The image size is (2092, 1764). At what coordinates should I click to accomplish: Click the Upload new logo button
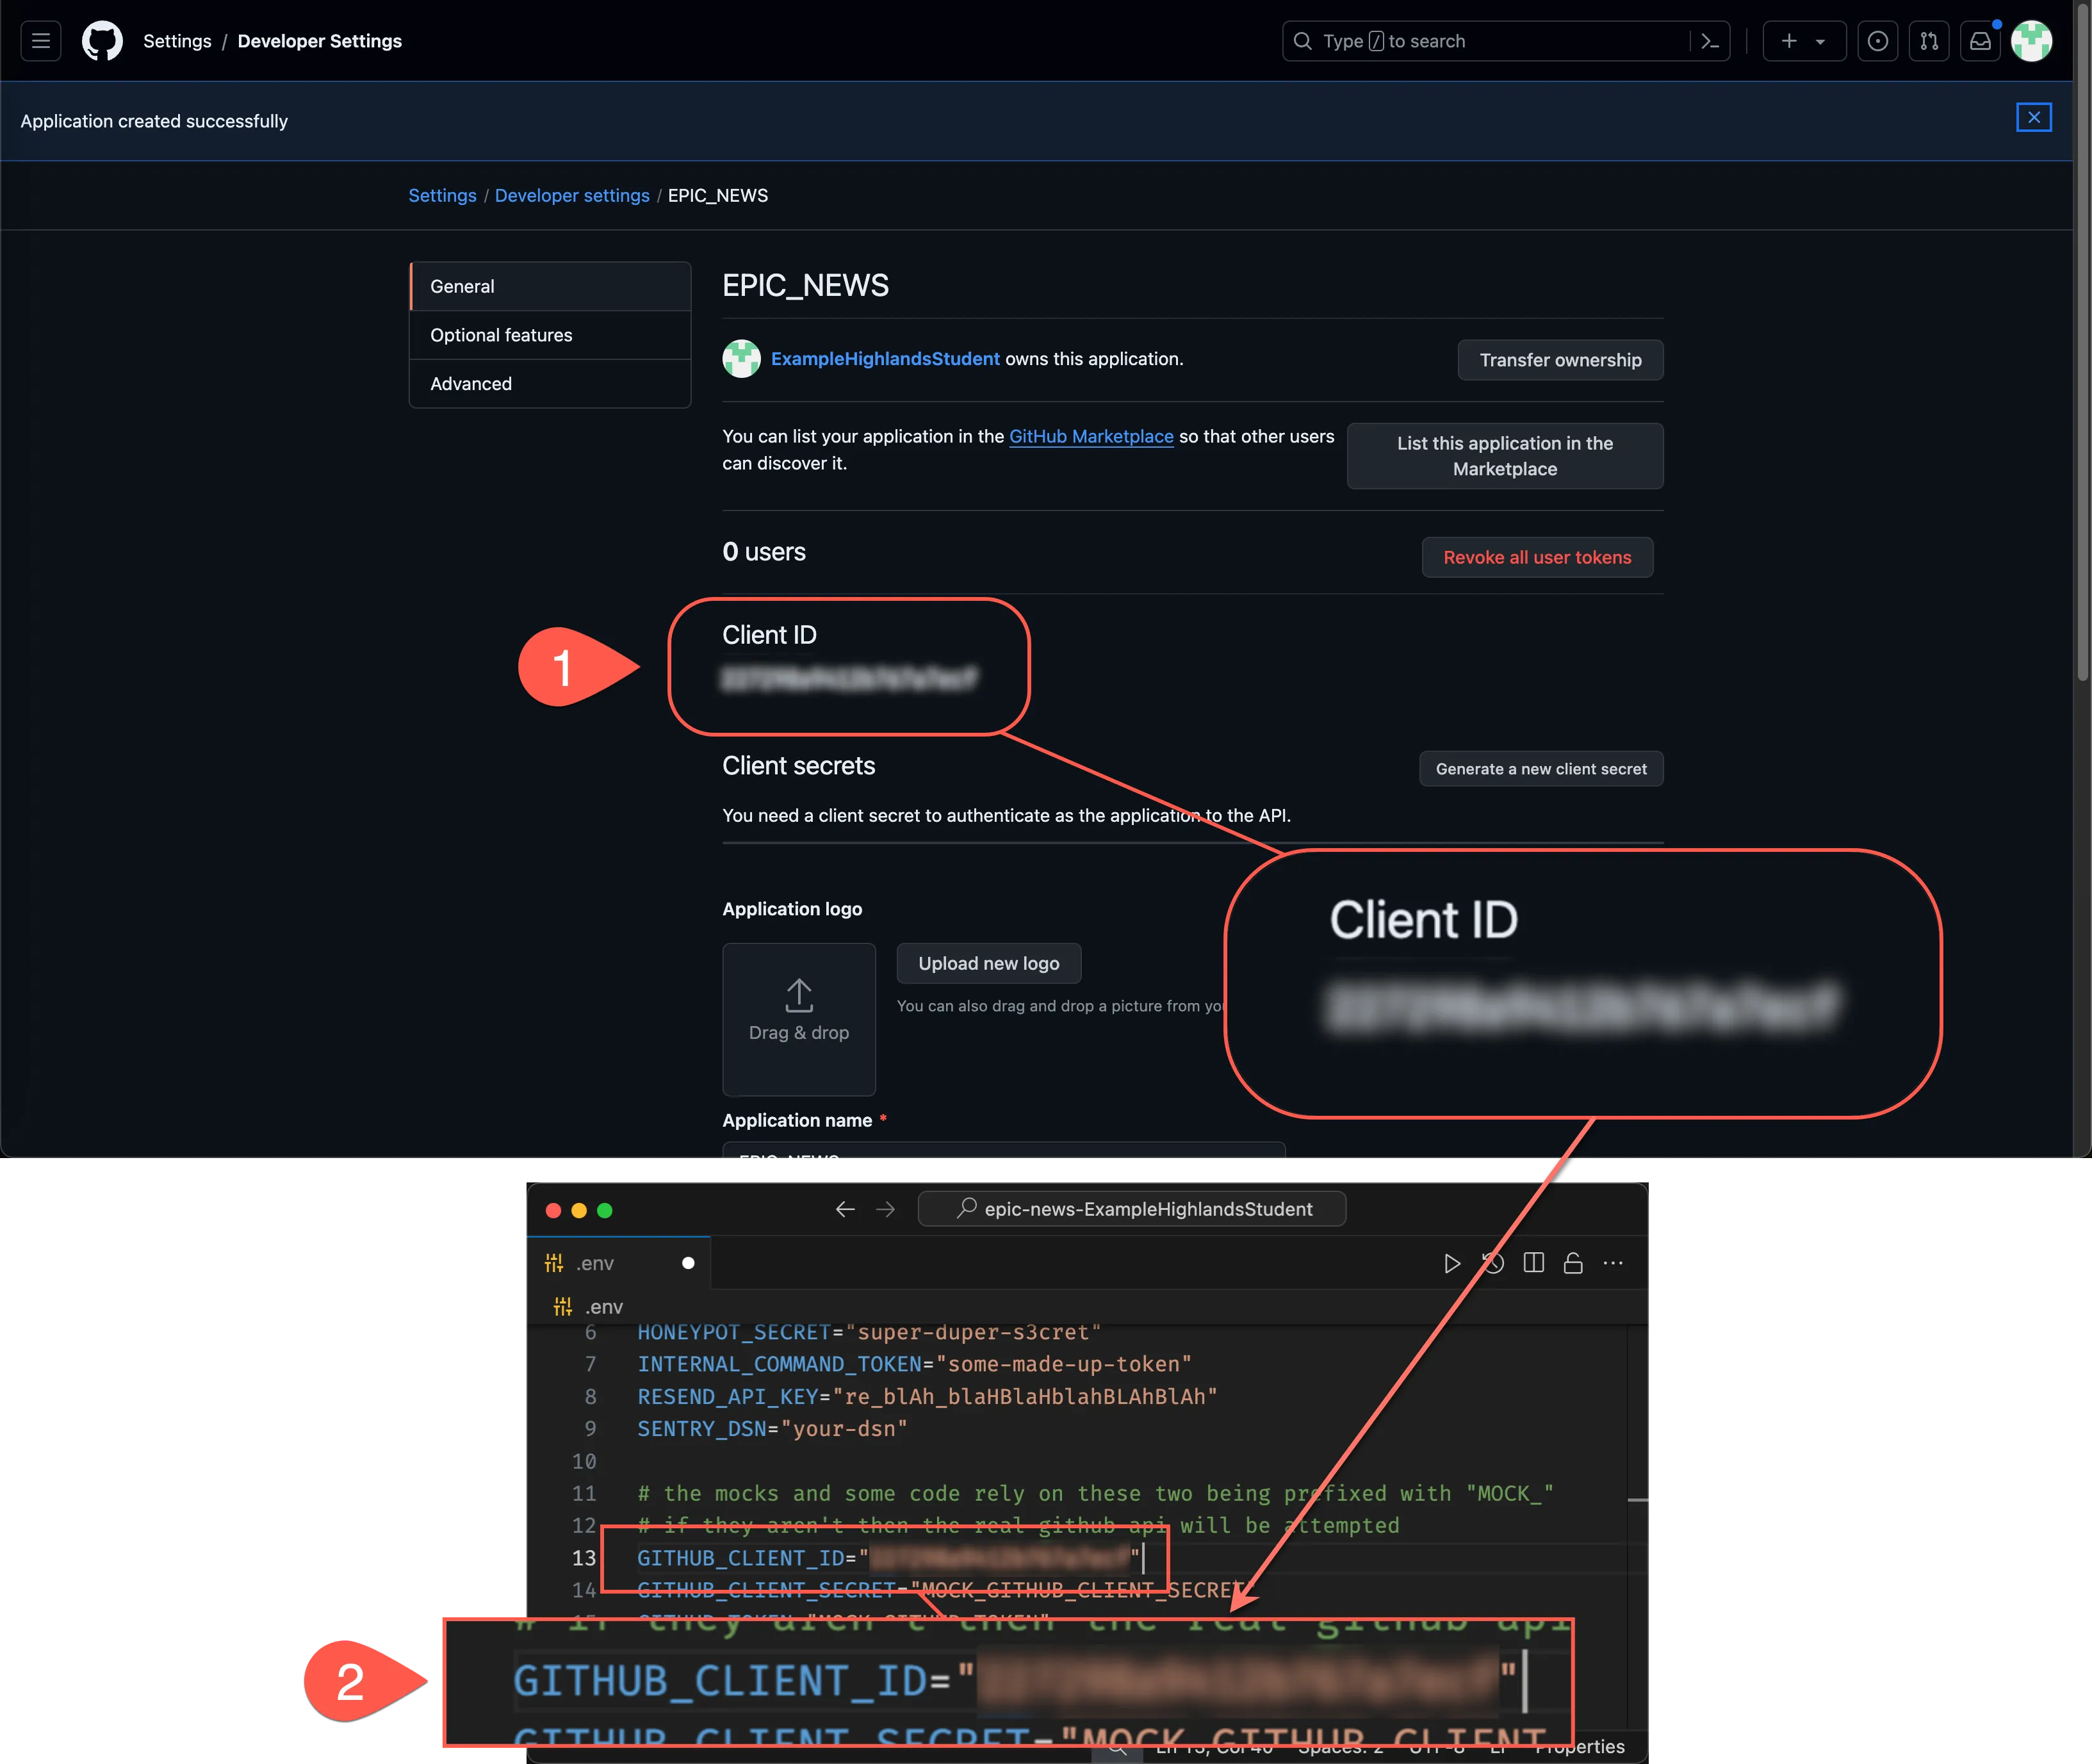(x=989, y=963)
